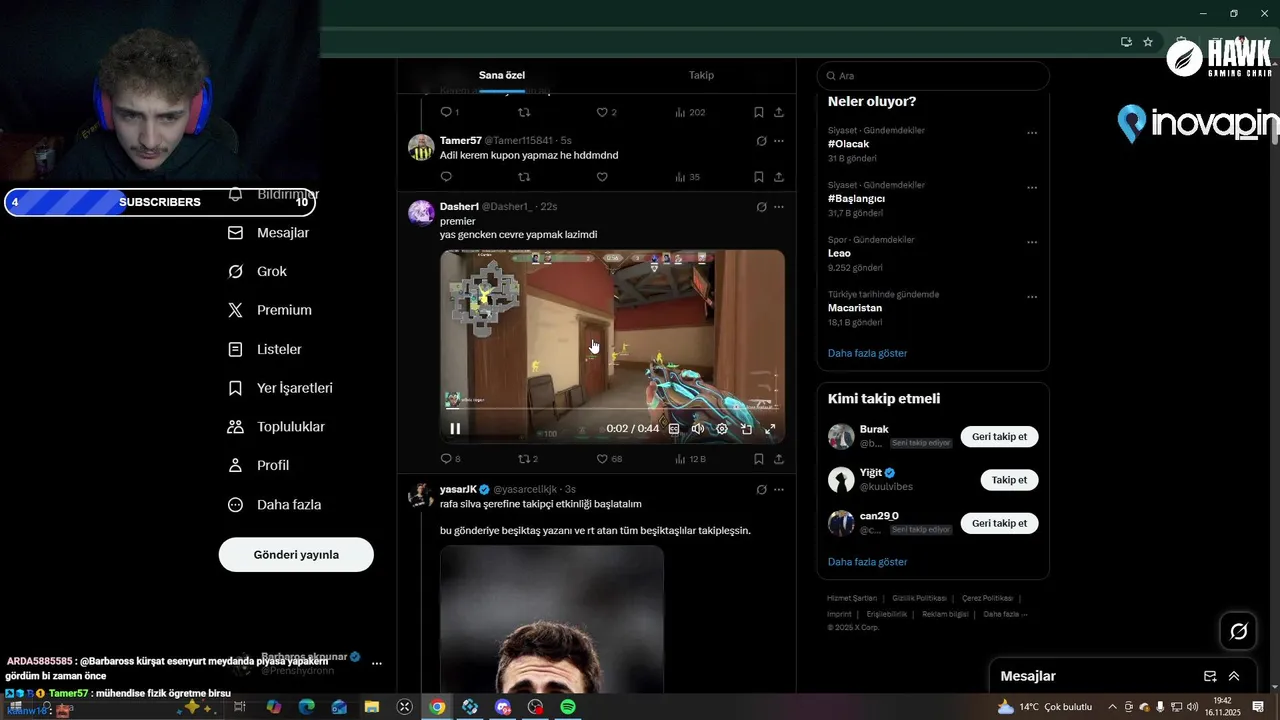Open more options for Dasher1's post
Screen dimensions: 1280x720
tap(779, 207)
